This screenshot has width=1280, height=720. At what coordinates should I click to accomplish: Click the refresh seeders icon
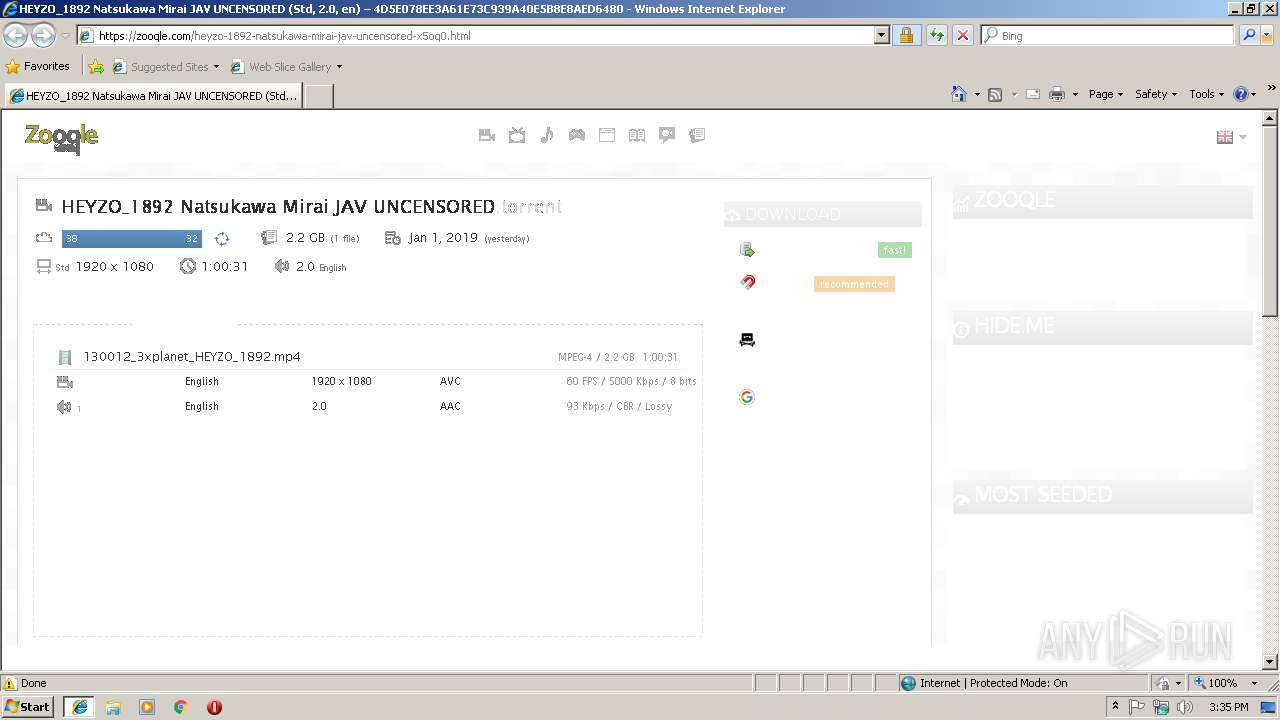click(x=222, y=238)
